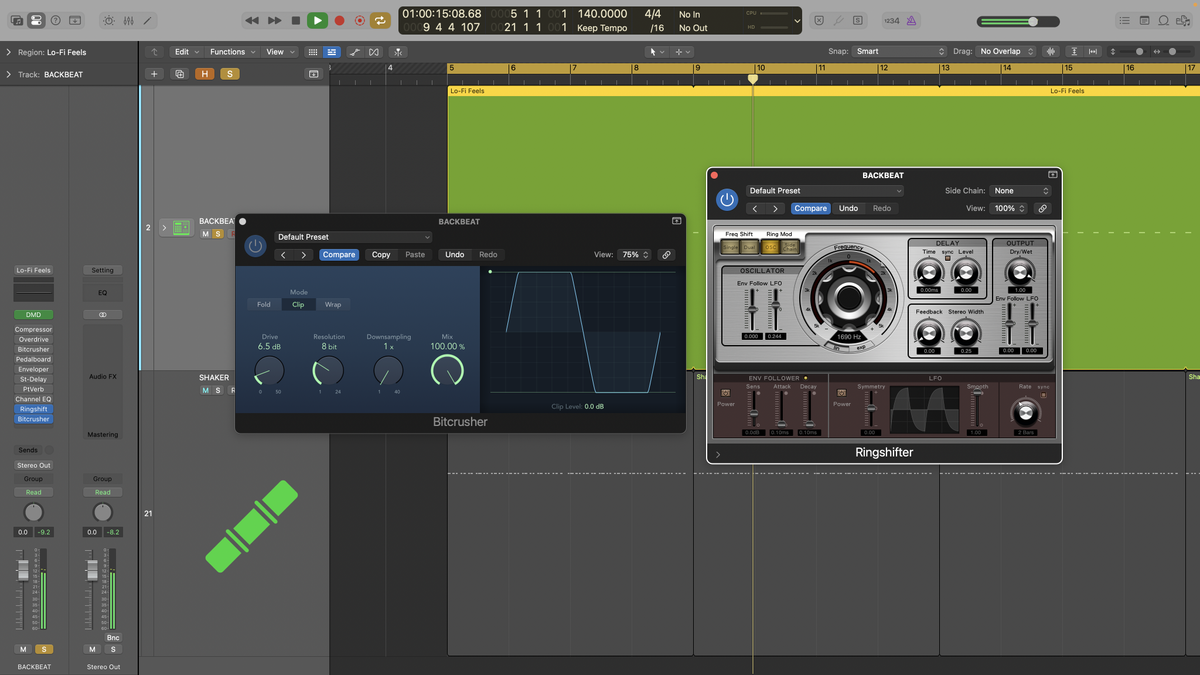Open the List Editors icon

coord(1125,20)
